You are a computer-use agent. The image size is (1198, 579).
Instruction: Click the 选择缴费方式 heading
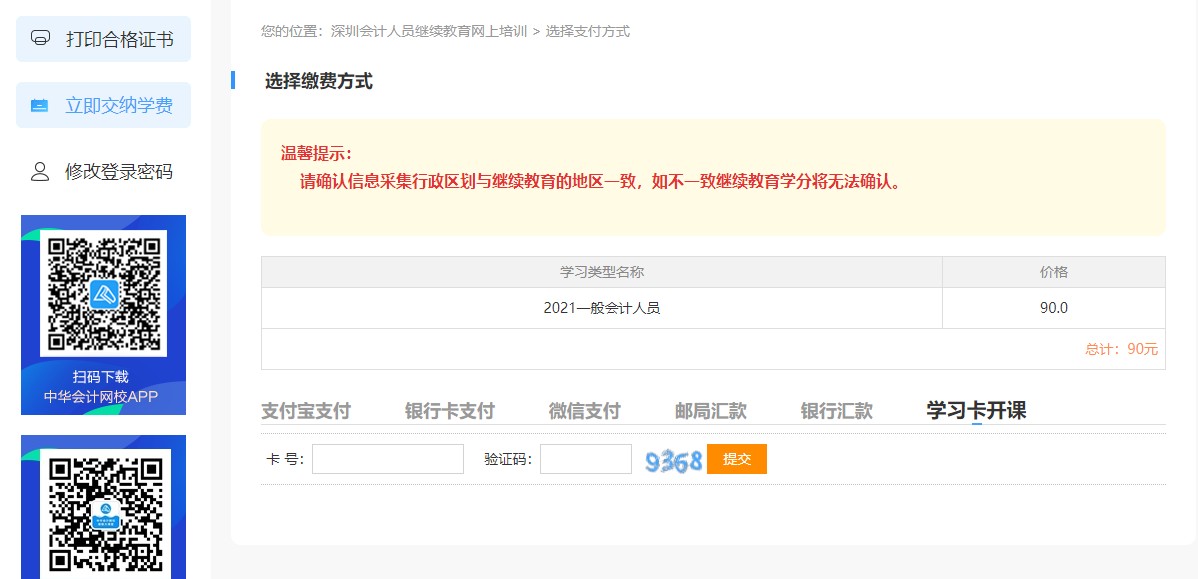[319, 81]
